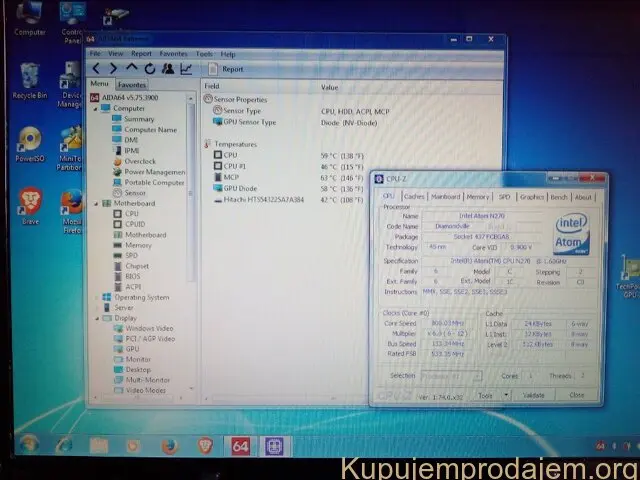The image size is (640, 480).
Task: Open the Favorites menu in AIDA64
Action: tap(173, 53)
